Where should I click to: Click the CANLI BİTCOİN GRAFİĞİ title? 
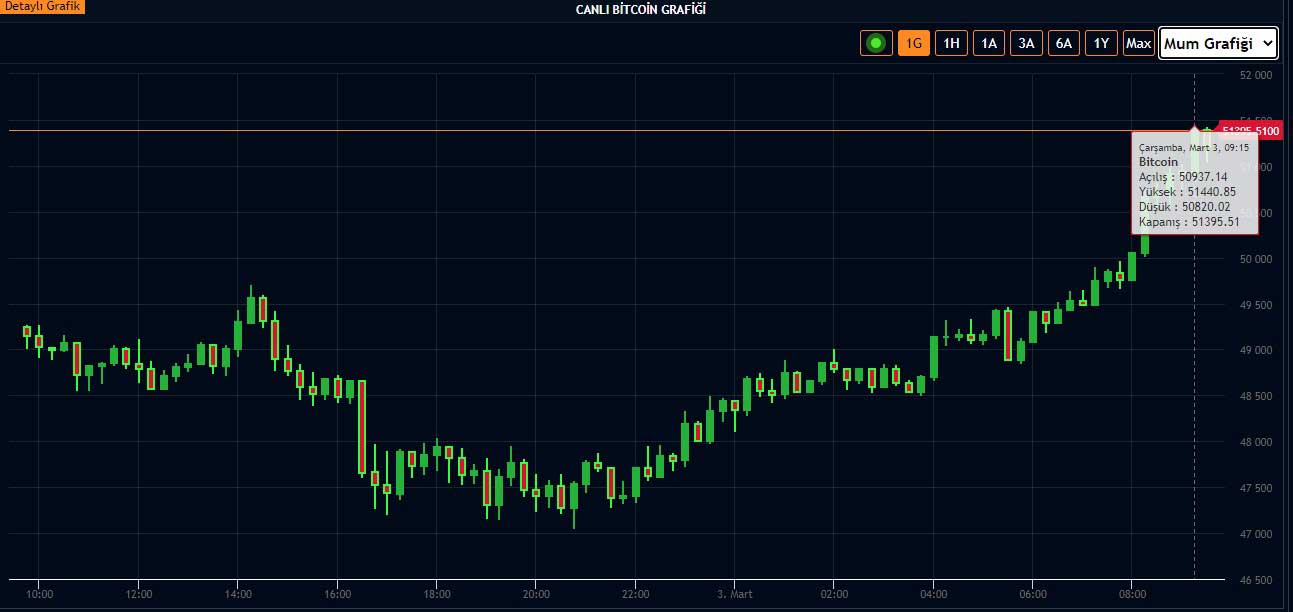point(641,9)
